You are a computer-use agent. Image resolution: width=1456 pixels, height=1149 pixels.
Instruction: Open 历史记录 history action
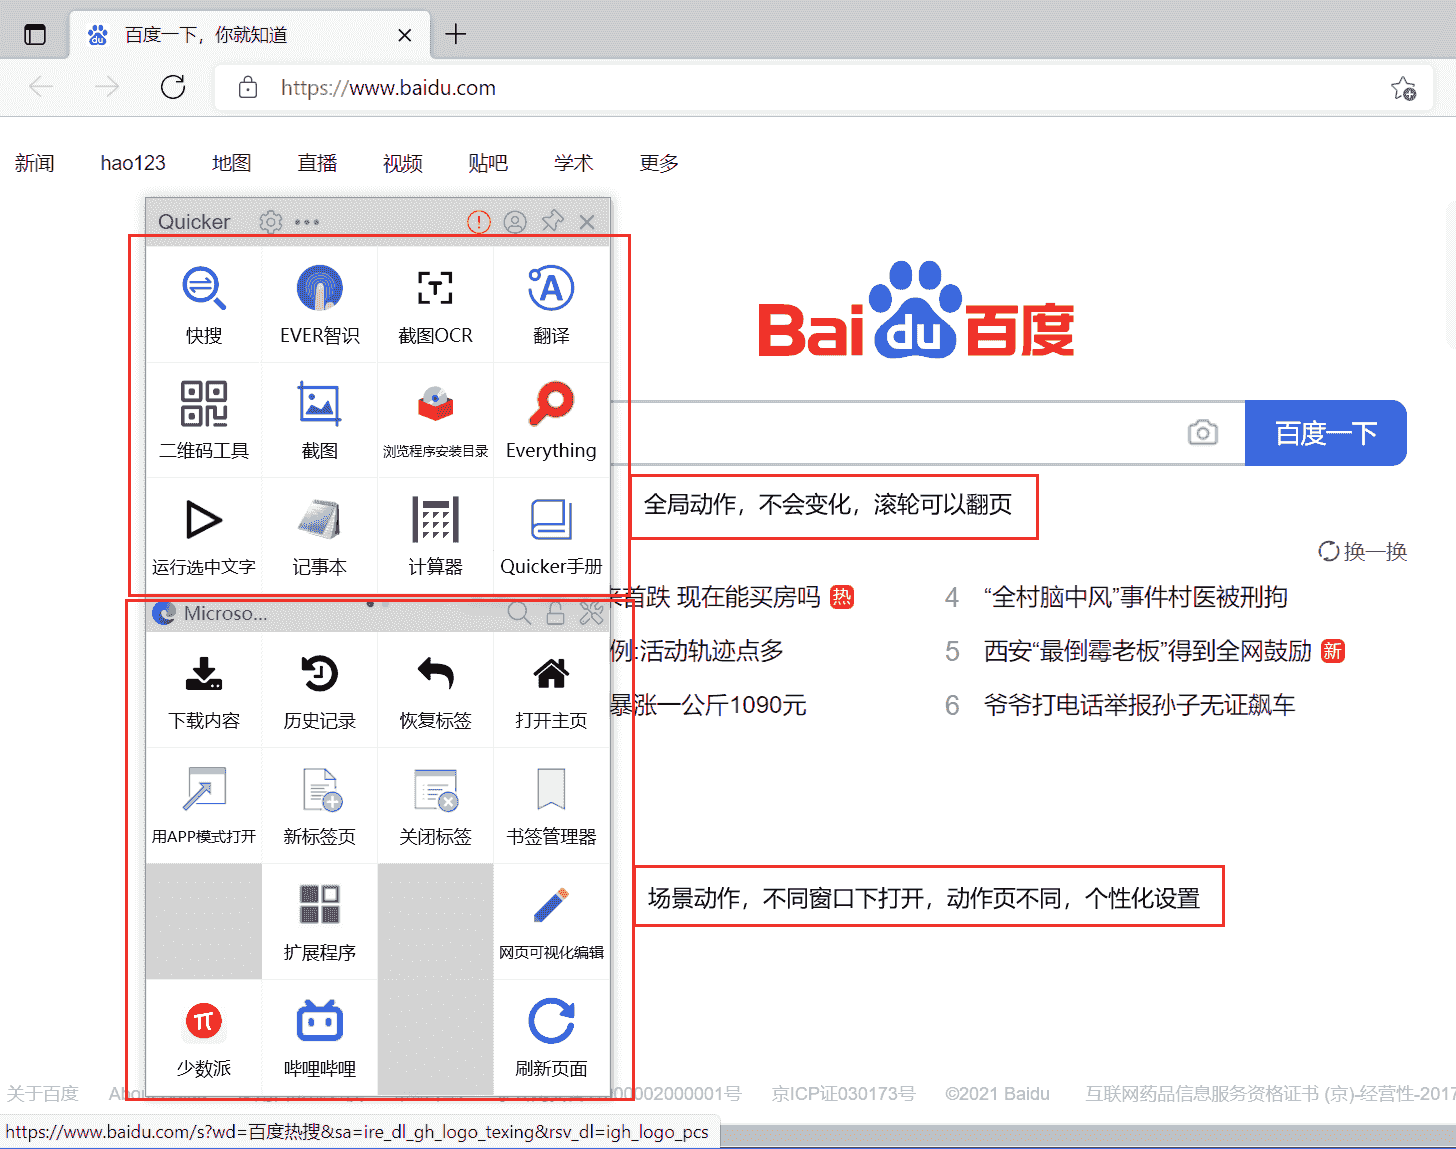coord(320,690)
